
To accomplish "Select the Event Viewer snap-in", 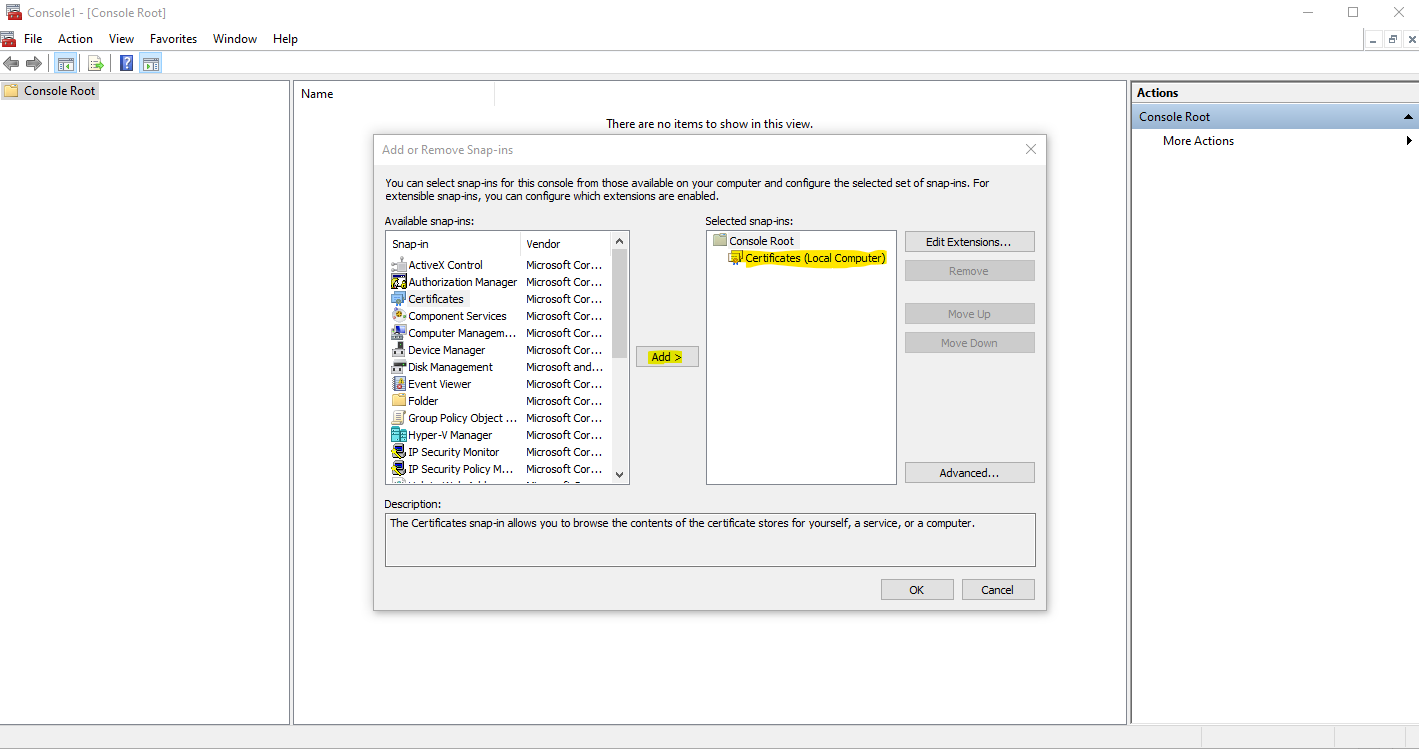I will (x=436, y=383).
